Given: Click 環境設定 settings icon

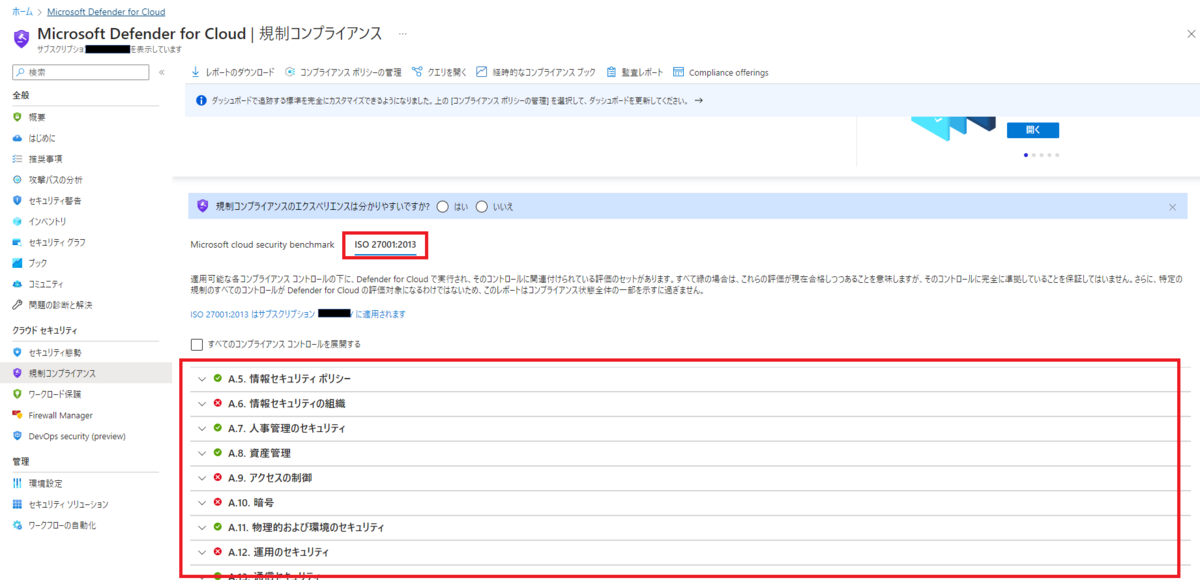Looking at the screenshot, I should 17,483.
